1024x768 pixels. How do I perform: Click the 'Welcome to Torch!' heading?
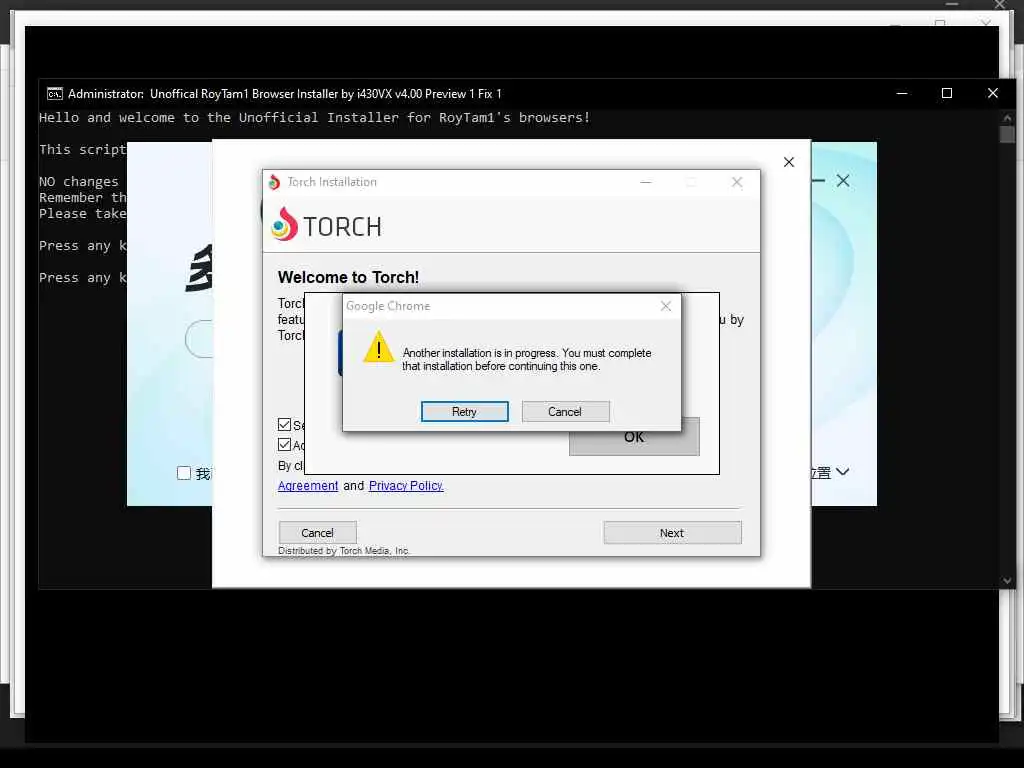click(349, 278)
